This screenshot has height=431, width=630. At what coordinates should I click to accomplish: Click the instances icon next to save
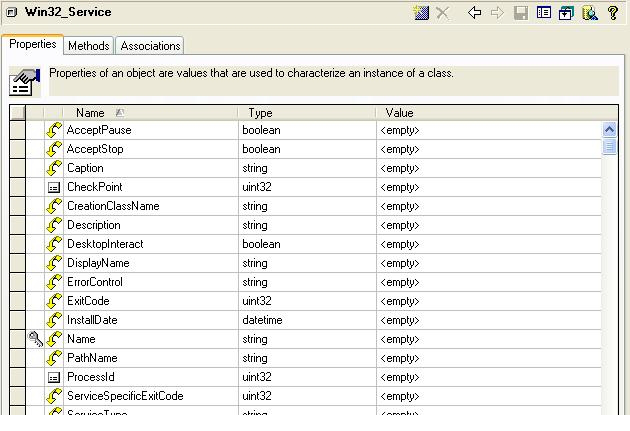pos(566,13)
